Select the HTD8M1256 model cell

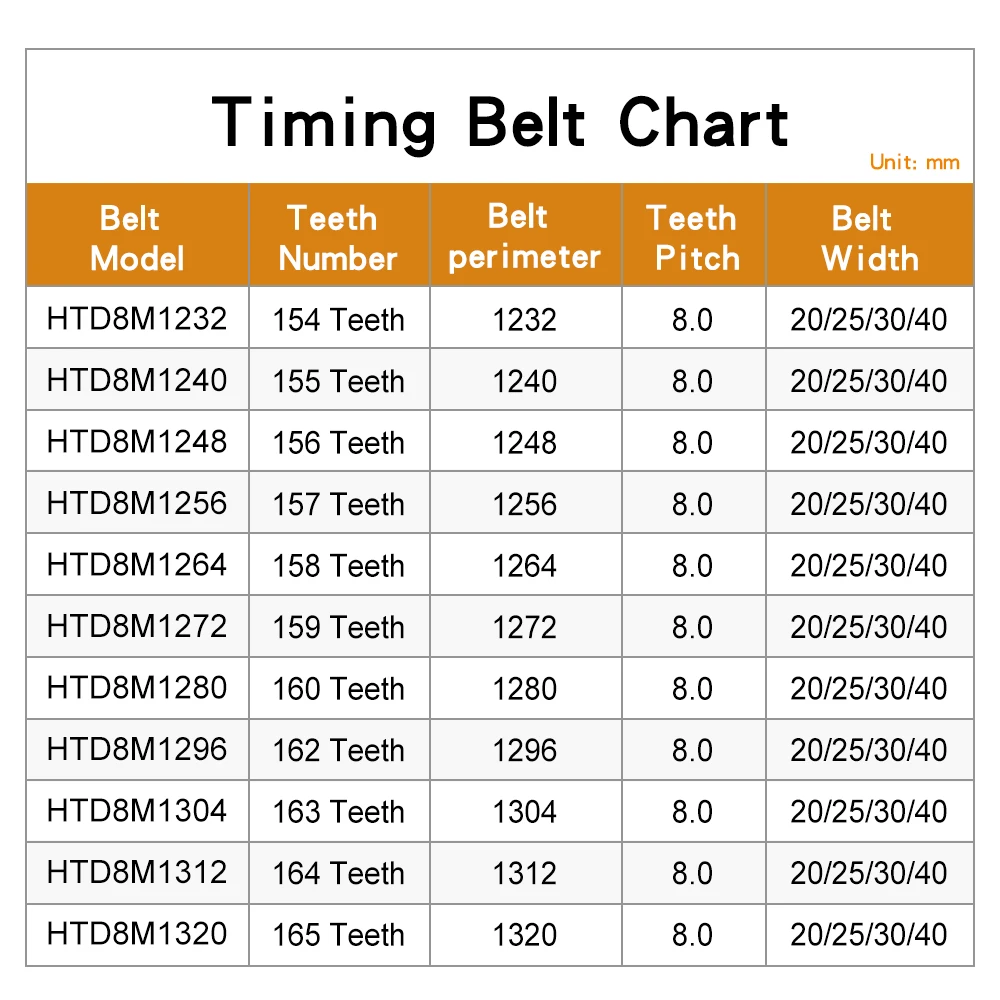137,503
